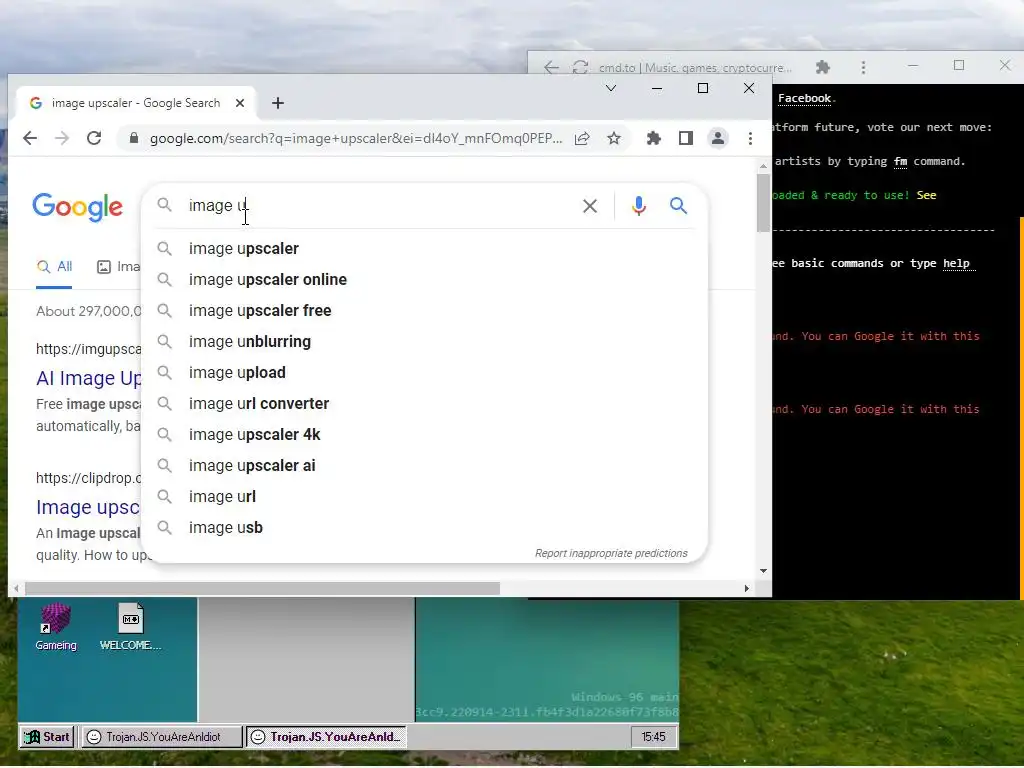Bookmark this page with the star icon
The height and width of the screenshot is (768, 1024).
coord(614,138)
